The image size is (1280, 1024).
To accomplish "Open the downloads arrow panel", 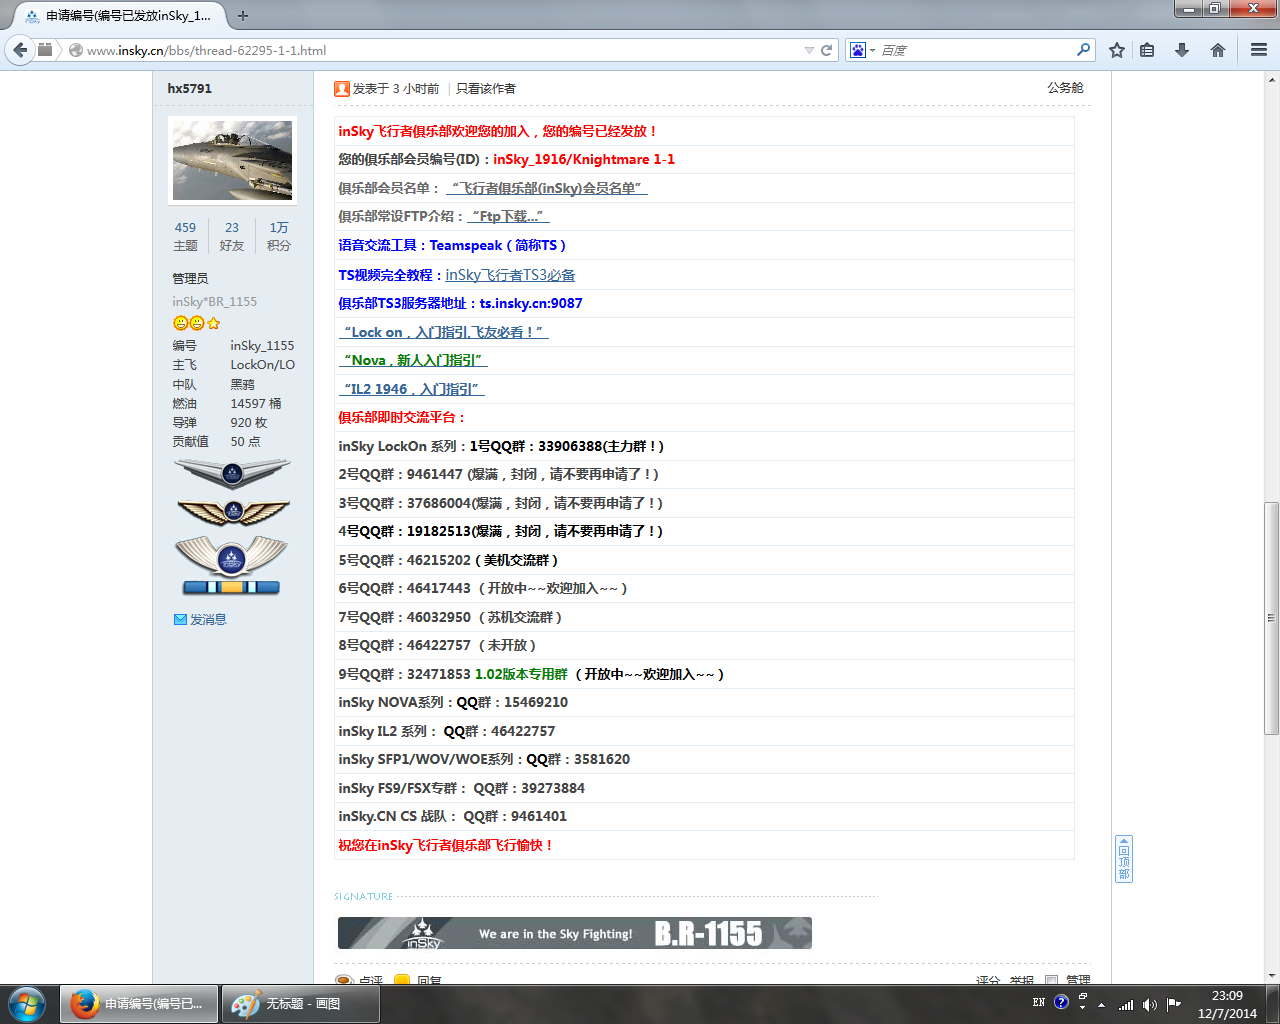I will [1182, 50].
